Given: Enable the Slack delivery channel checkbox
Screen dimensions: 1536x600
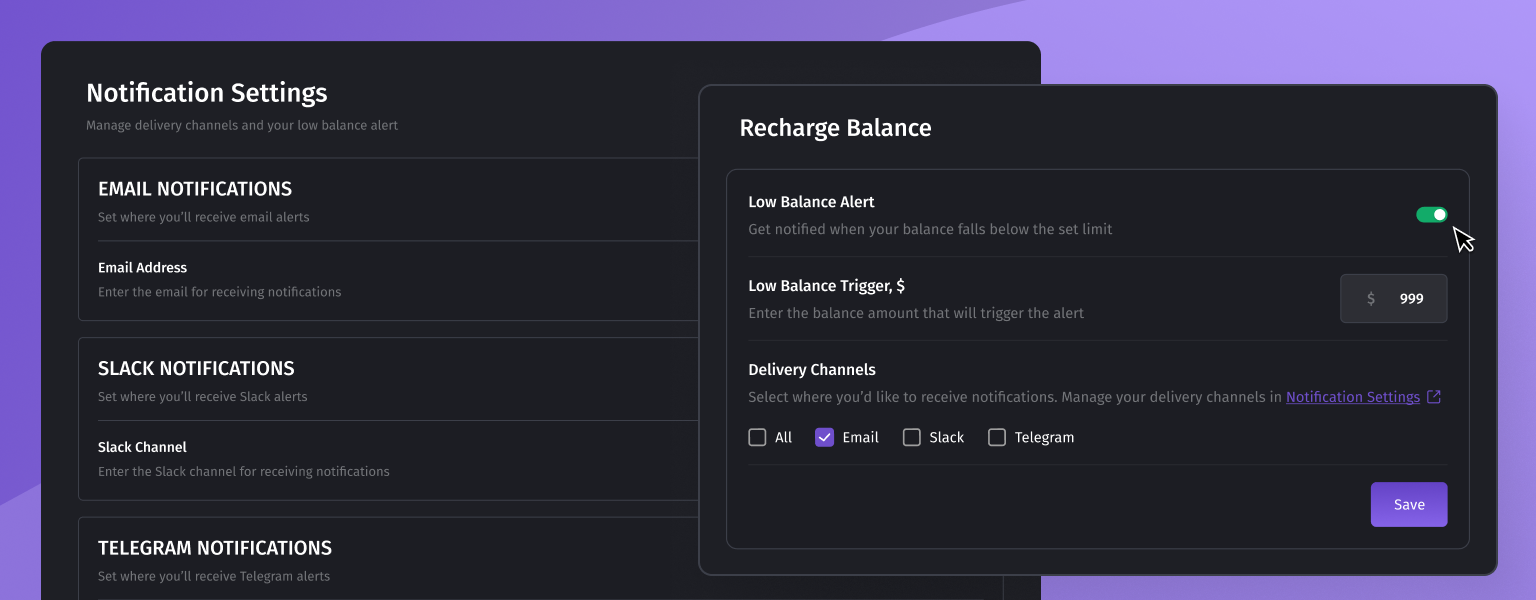Looking at the screenshot, I should point(912,437).
